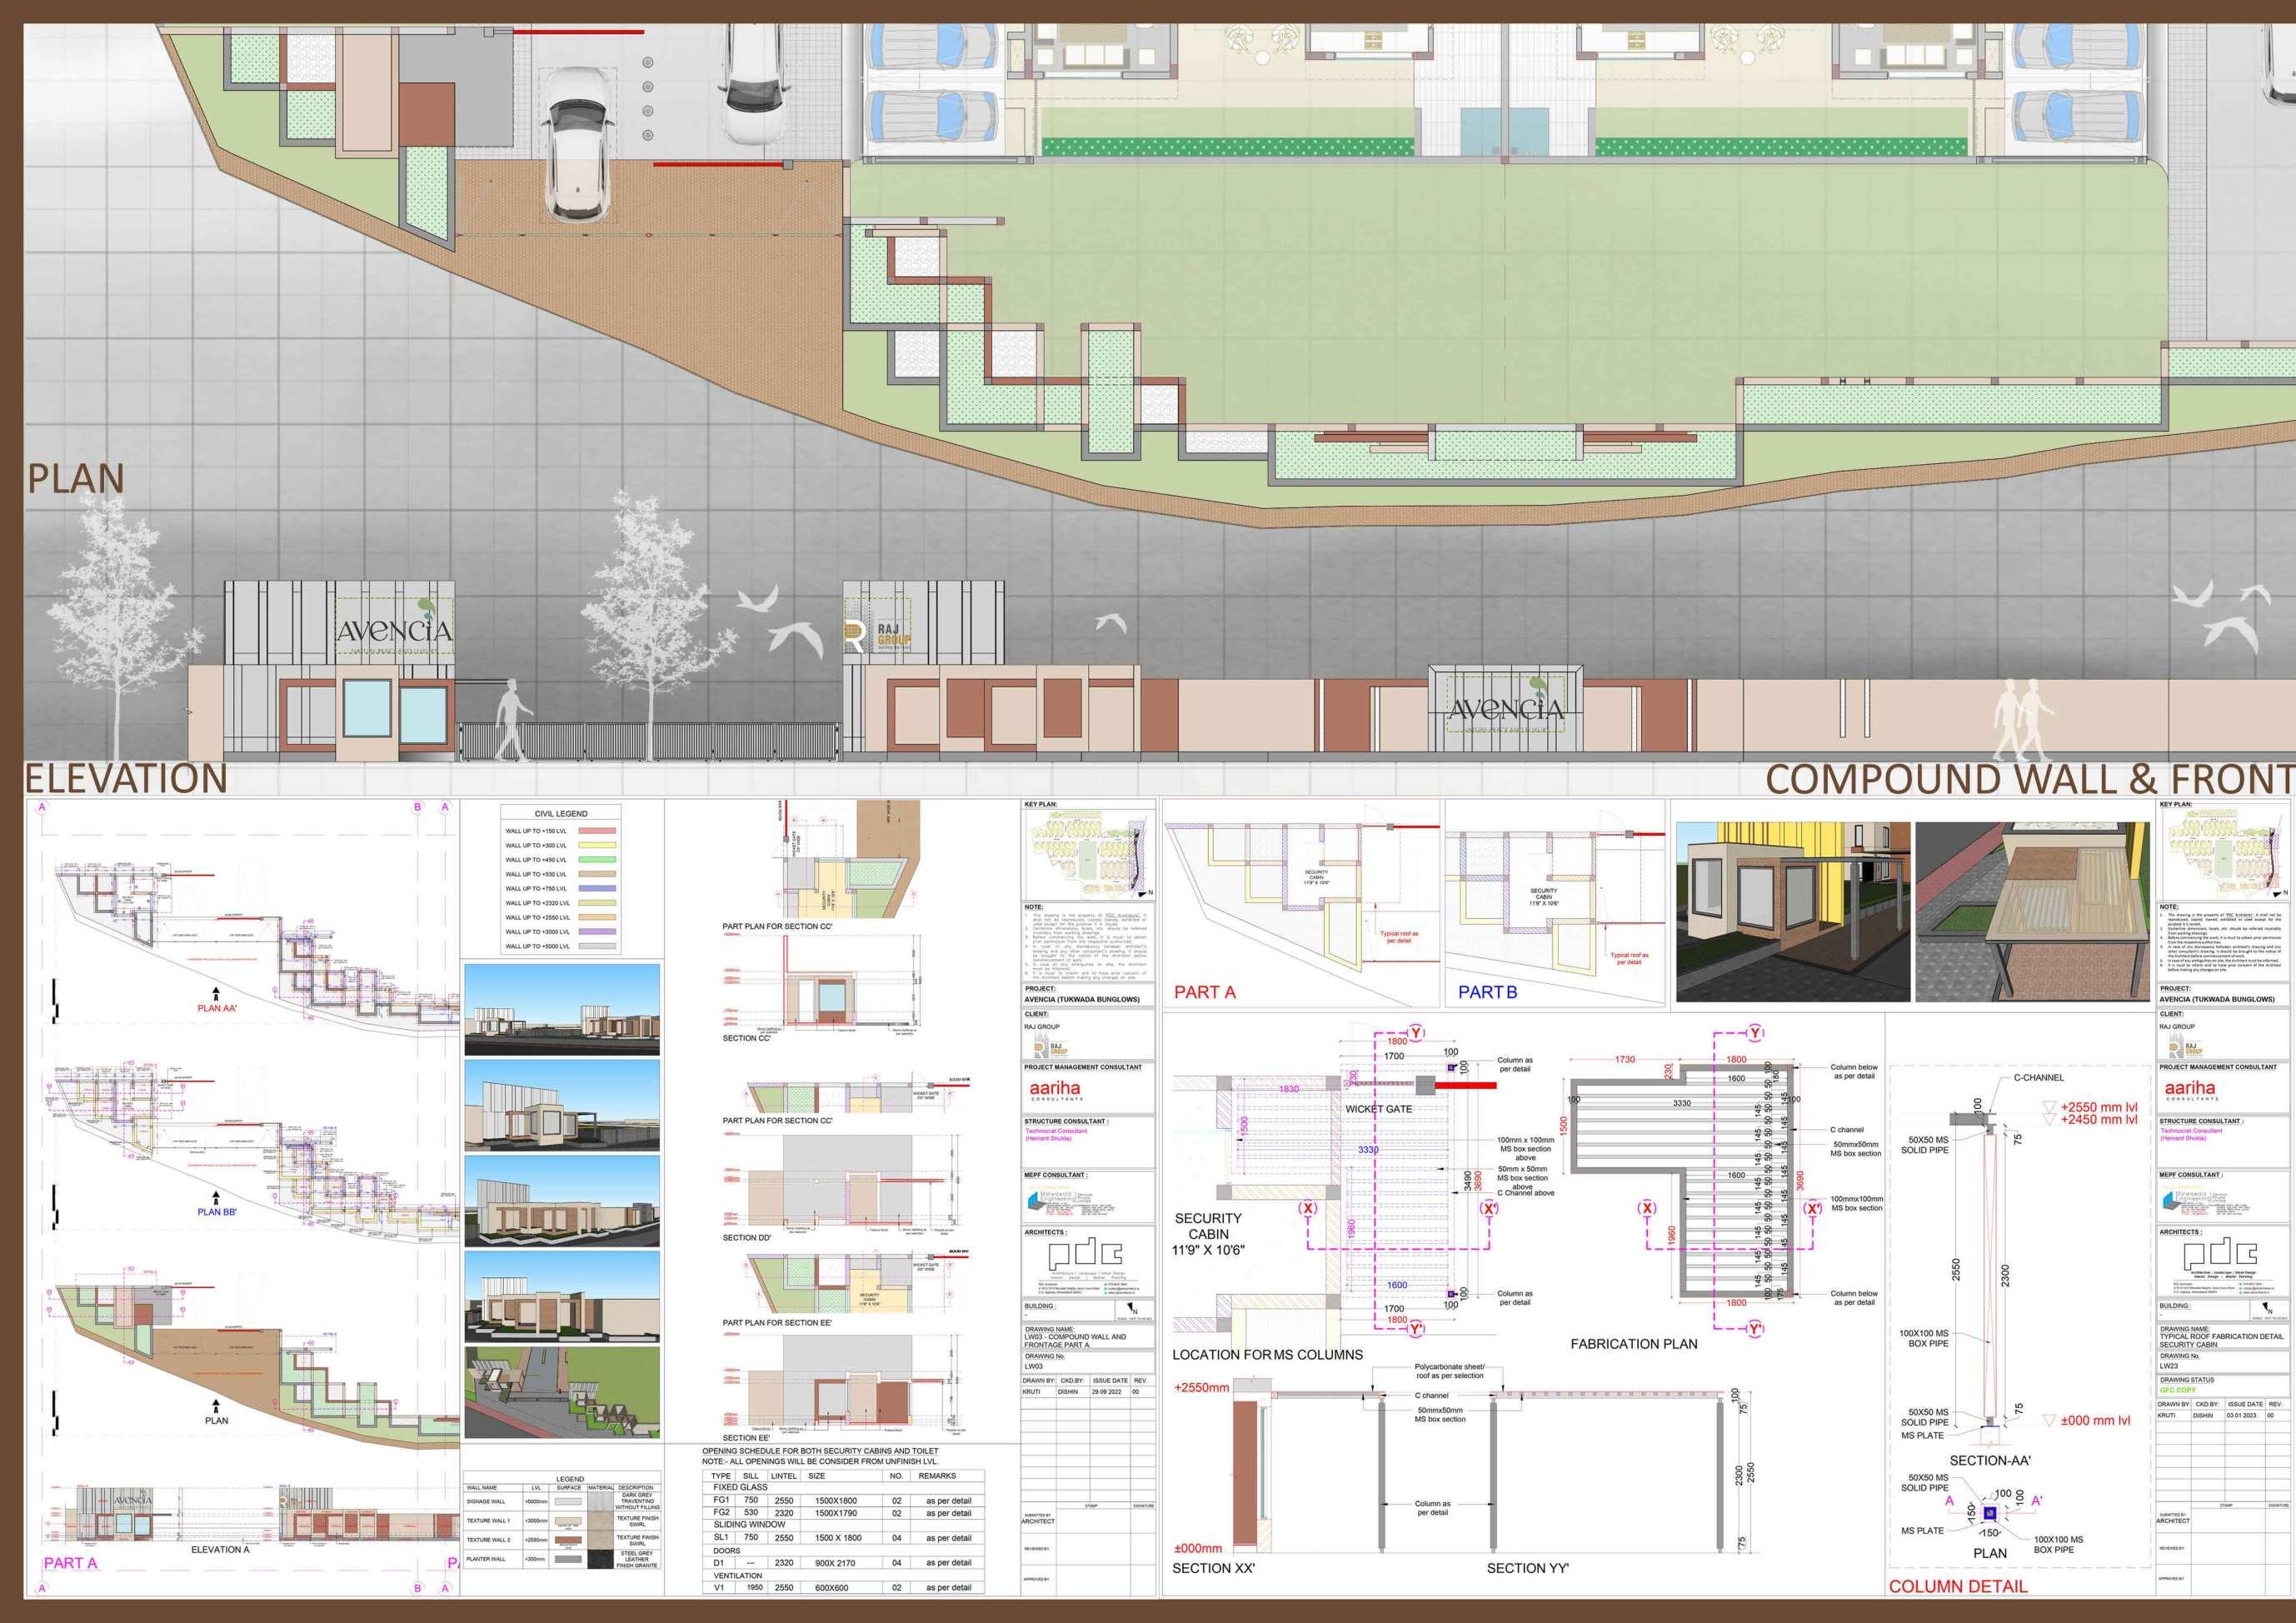Select the red WALL UP TO +150 LVL swatch
The image size is (2296, 1623).
(x=599, y=831)
